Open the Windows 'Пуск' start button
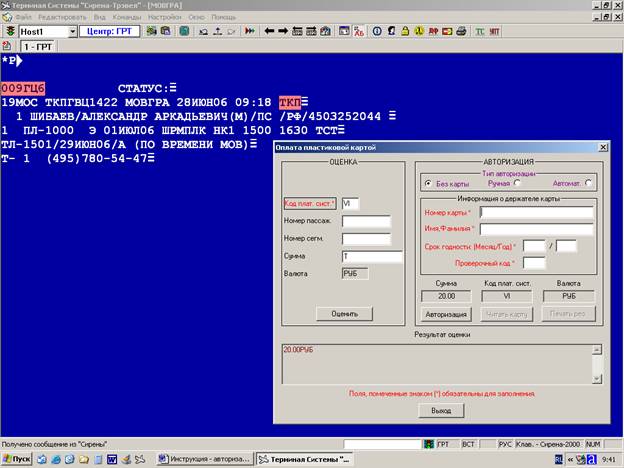The image size is (624, 468). coord(17,459)
